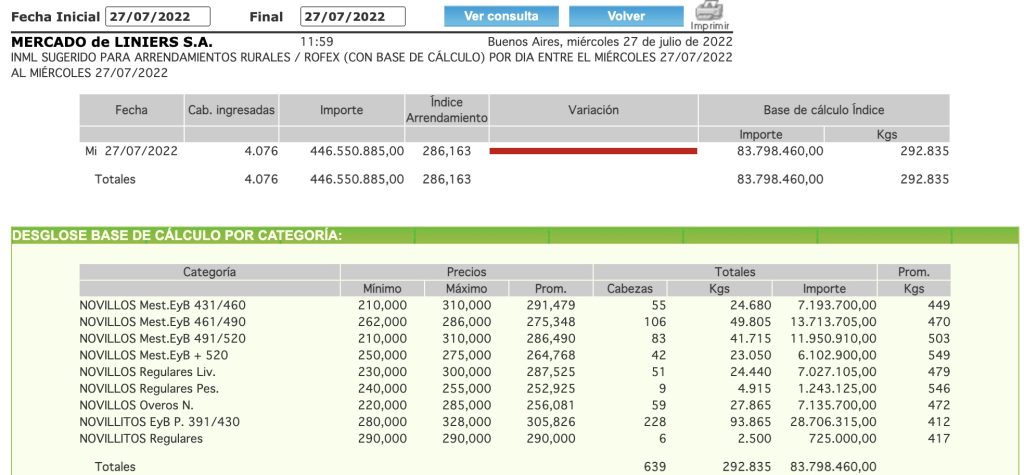Screen dimensions: 1024x475
Task: Click the red Variación bar
Action: 592,151
